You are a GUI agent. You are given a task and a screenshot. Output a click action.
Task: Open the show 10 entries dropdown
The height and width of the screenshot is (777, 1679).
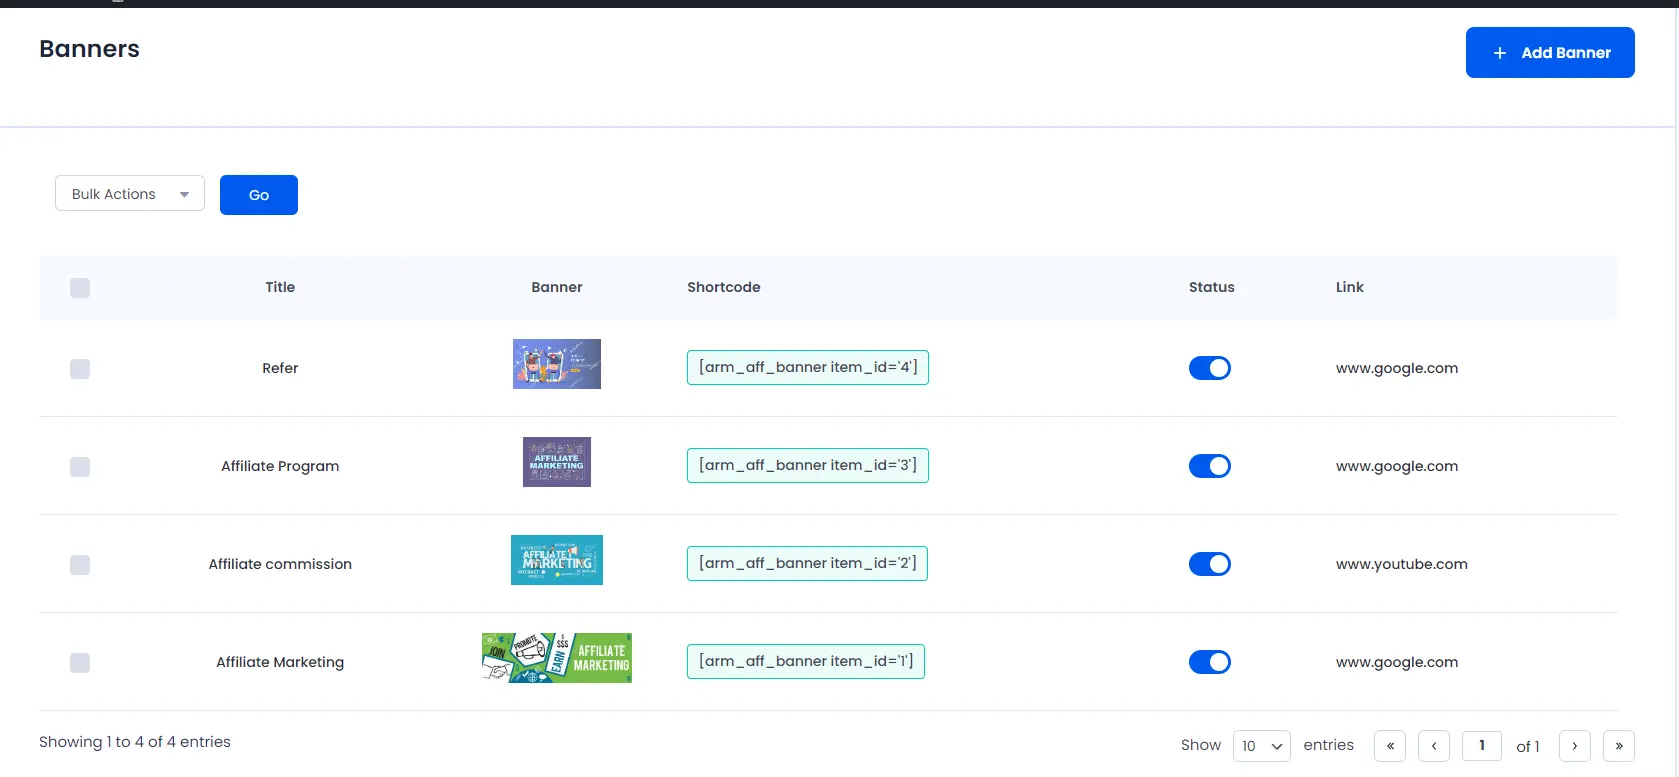[x=1262, y=746]
